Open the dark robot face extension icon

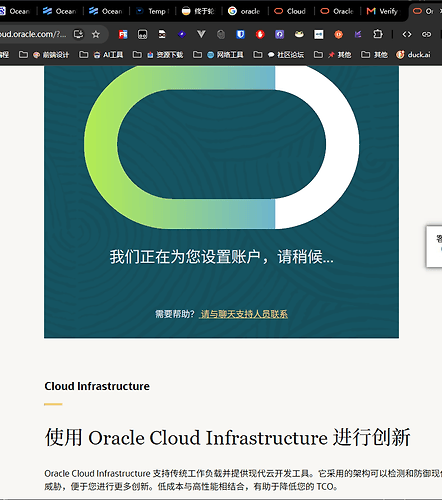(x=142, y=34)
